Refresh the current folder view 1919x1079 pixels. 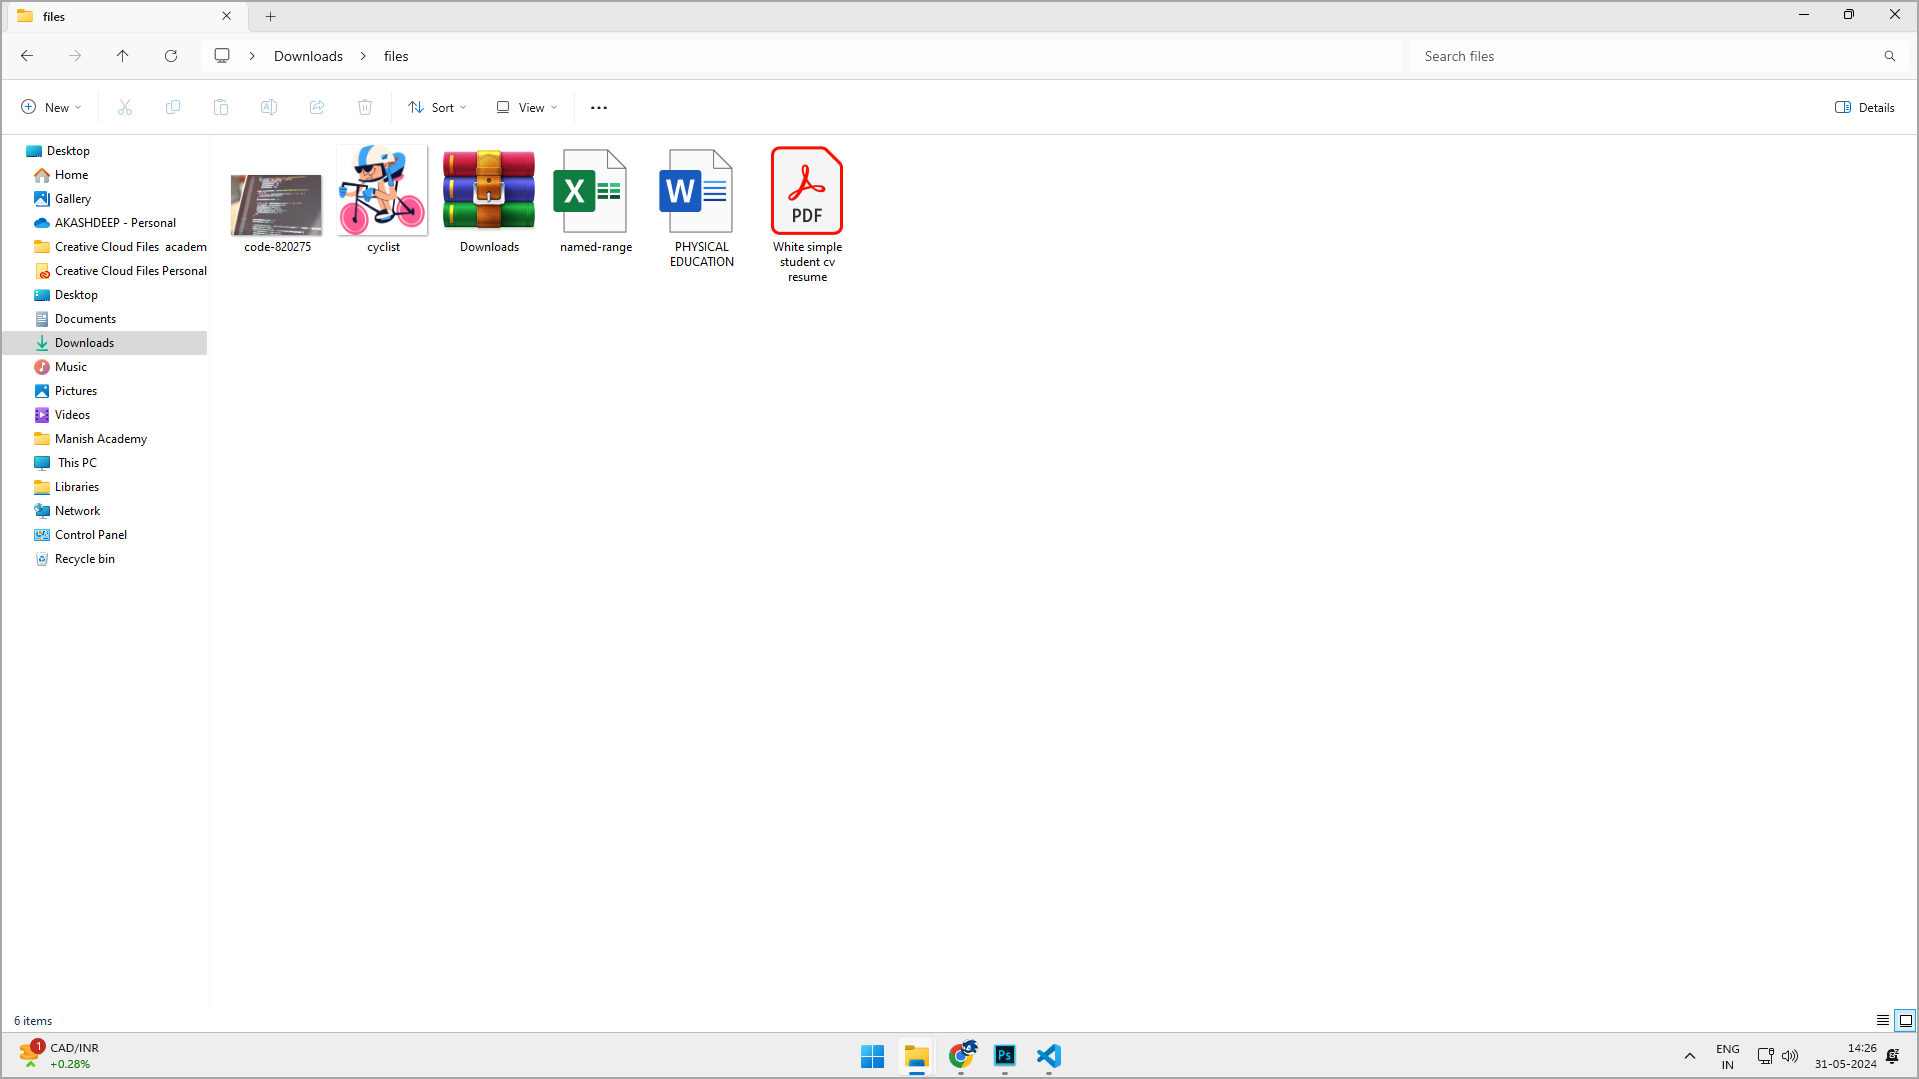point(171,56)
